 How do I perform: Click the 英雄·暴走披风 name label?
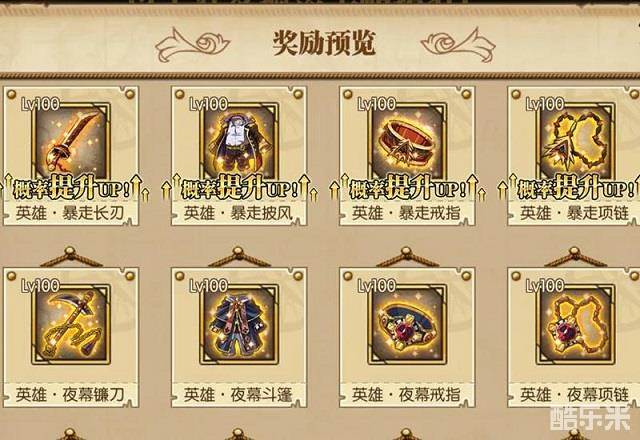(x=238, y=213)
